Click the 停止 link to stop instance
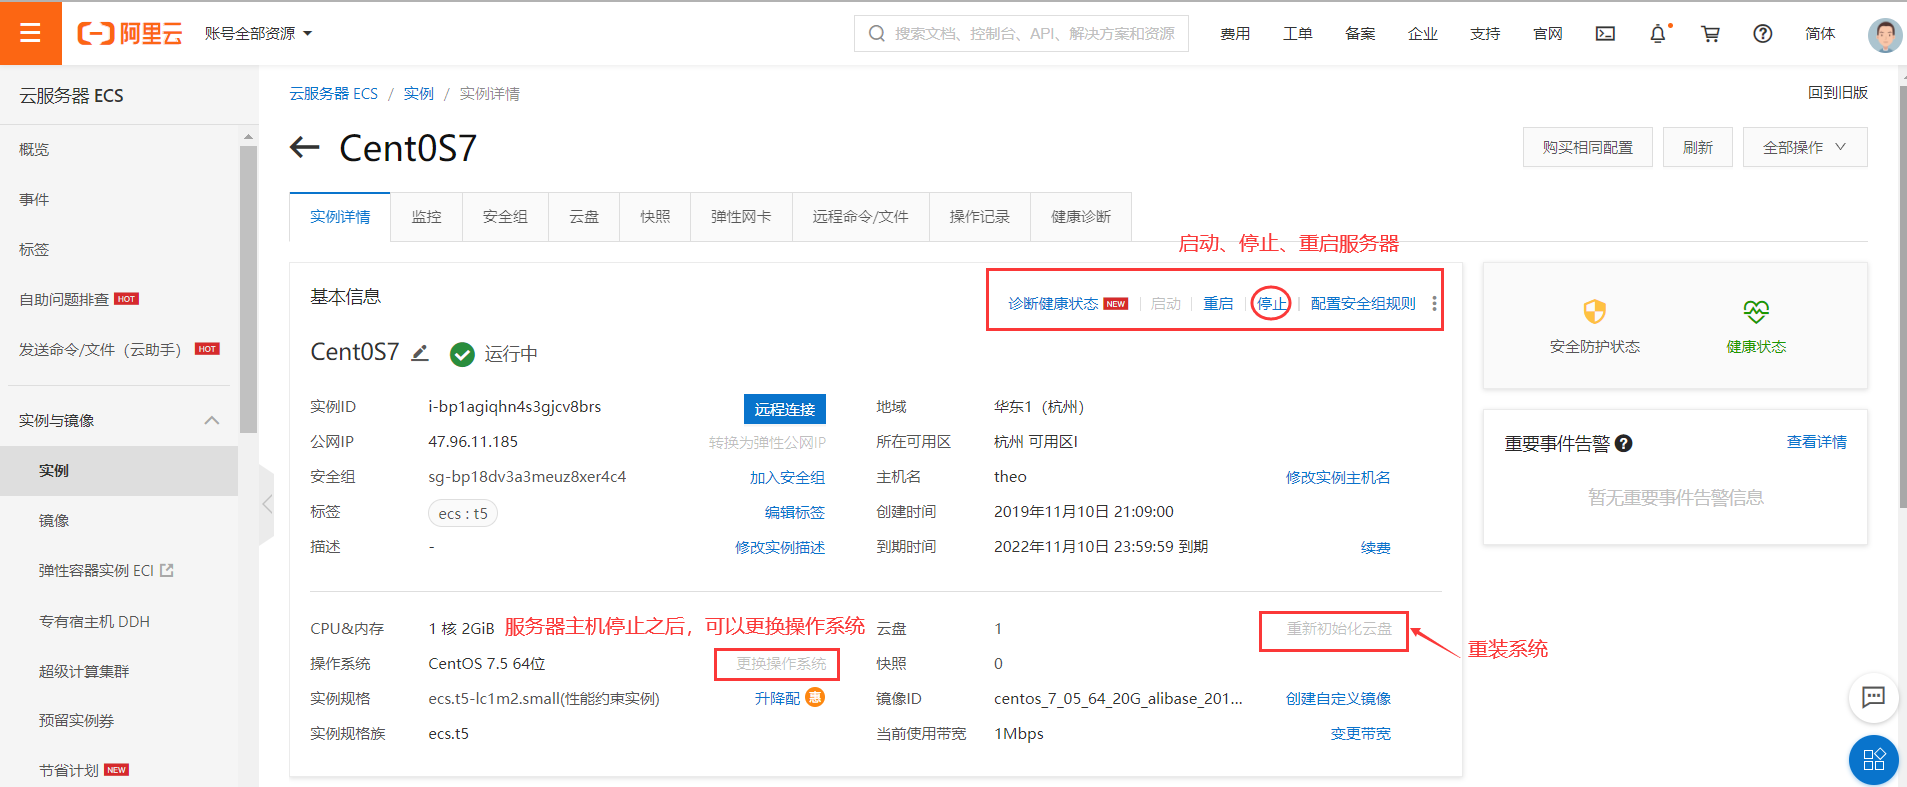The image size is (1907, 787). (x=1271, y=304)
